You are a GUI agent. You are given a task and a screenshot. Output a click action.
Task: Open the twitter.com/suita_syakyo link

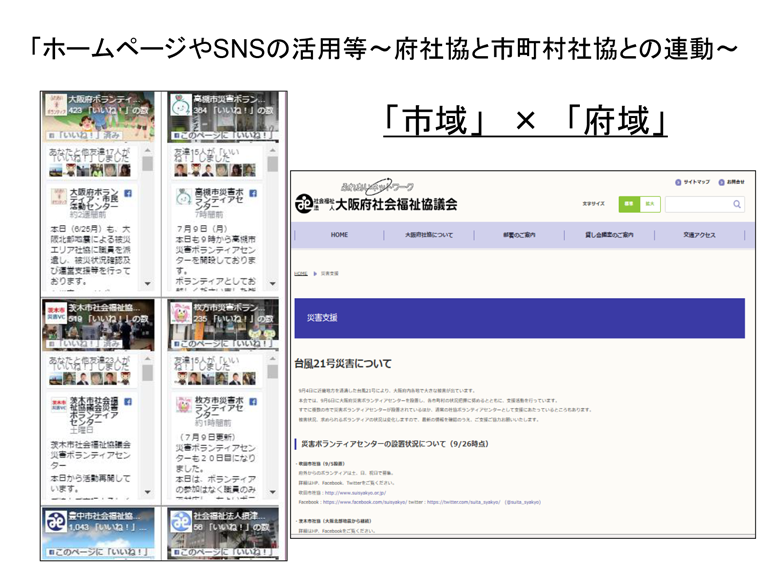point(464,502)
